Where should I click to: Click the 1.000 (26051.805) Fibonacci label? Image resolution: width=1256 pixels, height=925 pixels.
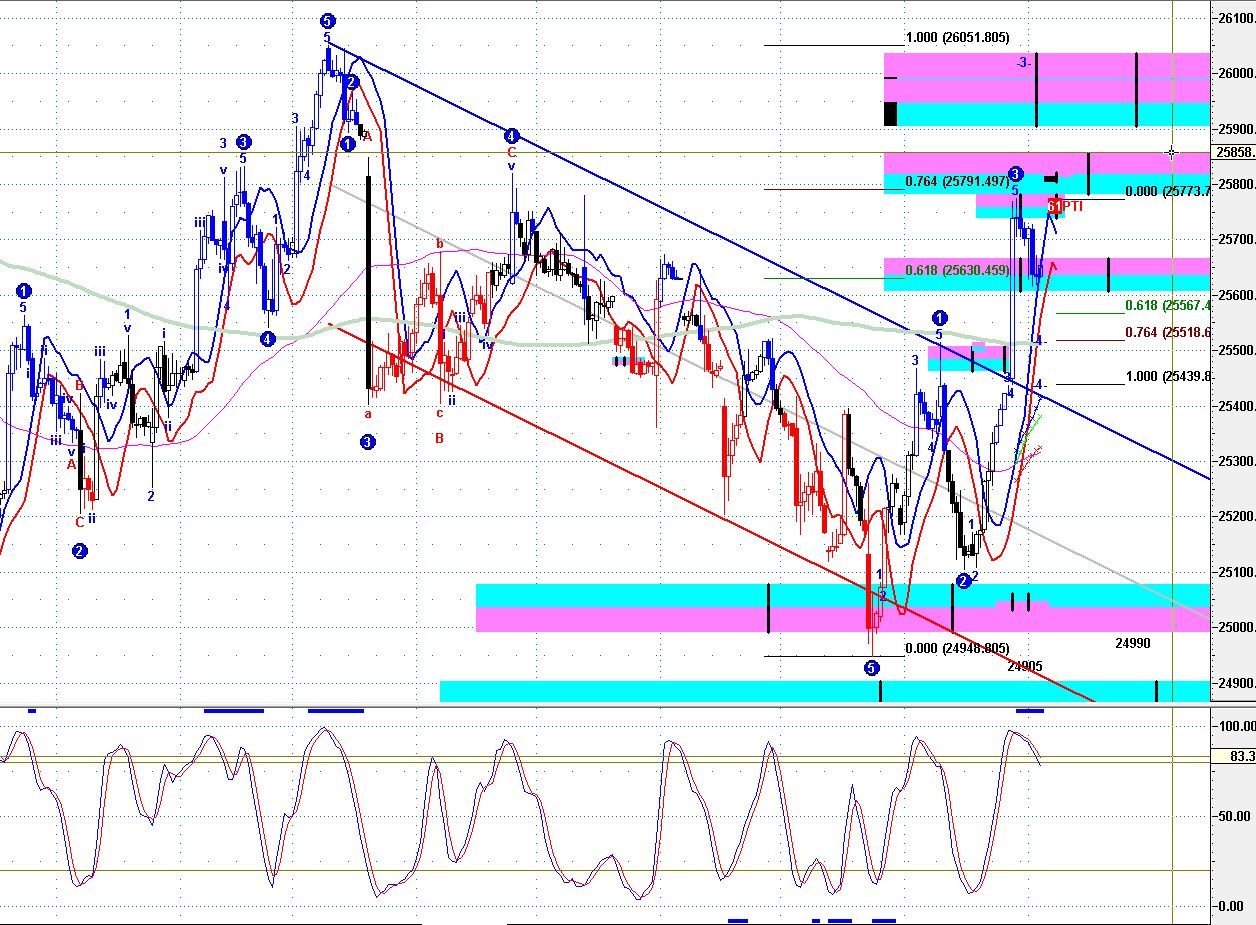coord(955,38)
